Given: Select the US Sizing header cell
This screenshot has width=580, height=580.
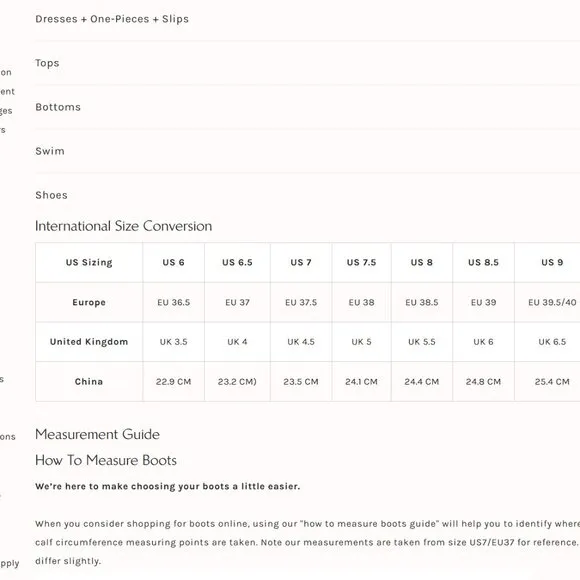Looking at the screenshot, I should pyautogui.click(x=89, y=262).
